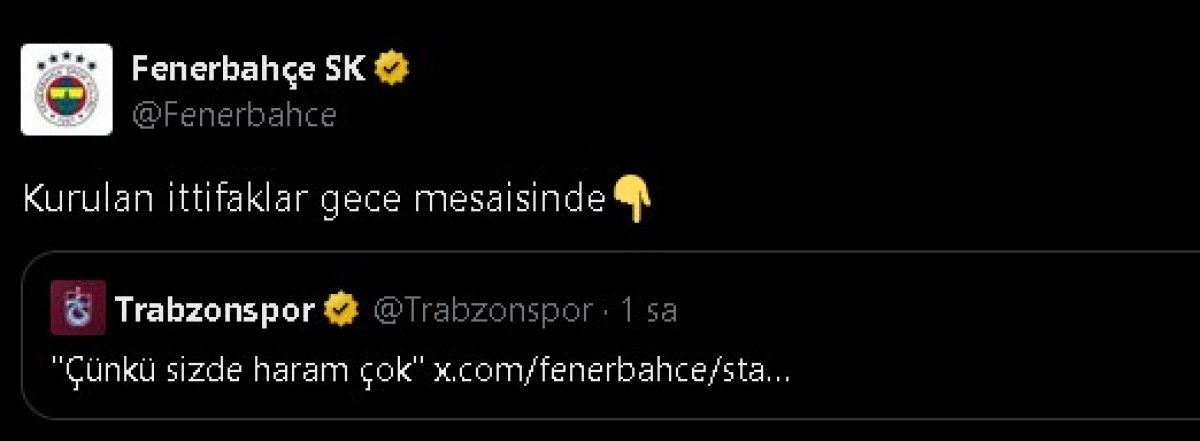Click the pointing-down hand emoji

632,198
